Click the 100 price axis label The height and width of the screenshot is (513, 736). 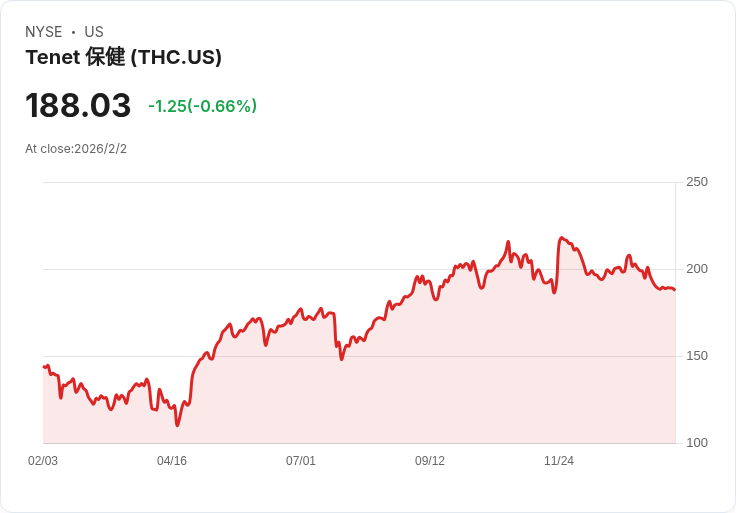[x=697, y=443]
